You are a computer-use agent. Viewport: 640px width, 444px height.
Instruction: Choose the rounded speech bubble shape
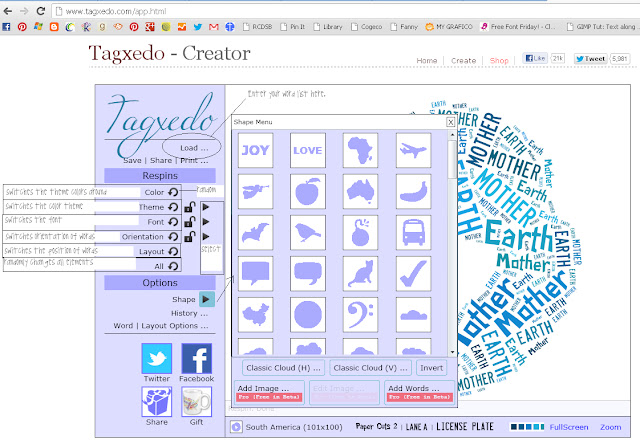(x=308, y=273)
